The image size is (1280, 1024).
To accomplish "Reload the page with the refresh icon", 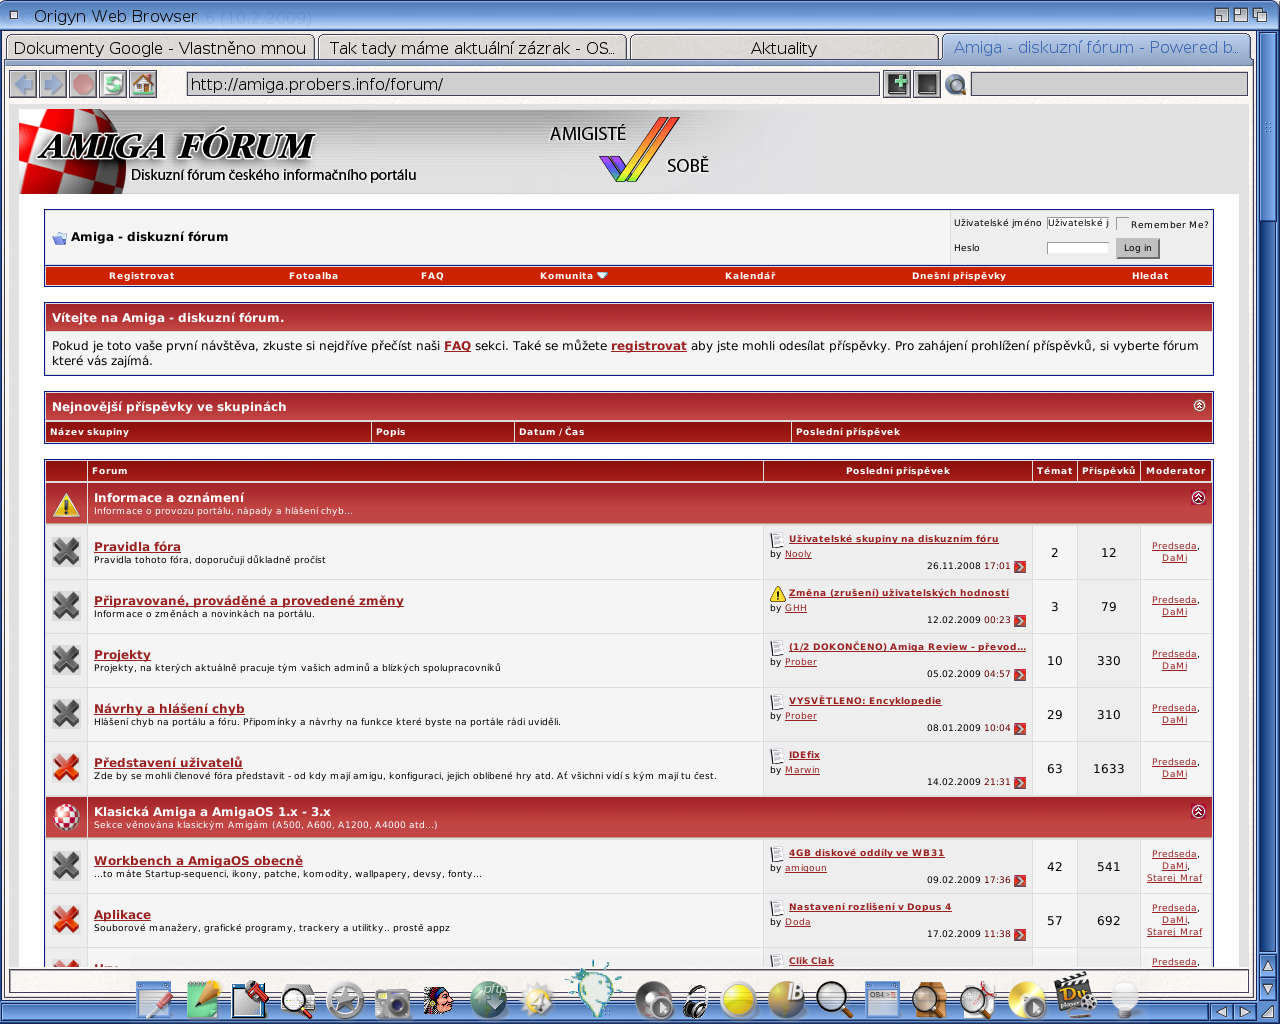I will click(114, 84).
